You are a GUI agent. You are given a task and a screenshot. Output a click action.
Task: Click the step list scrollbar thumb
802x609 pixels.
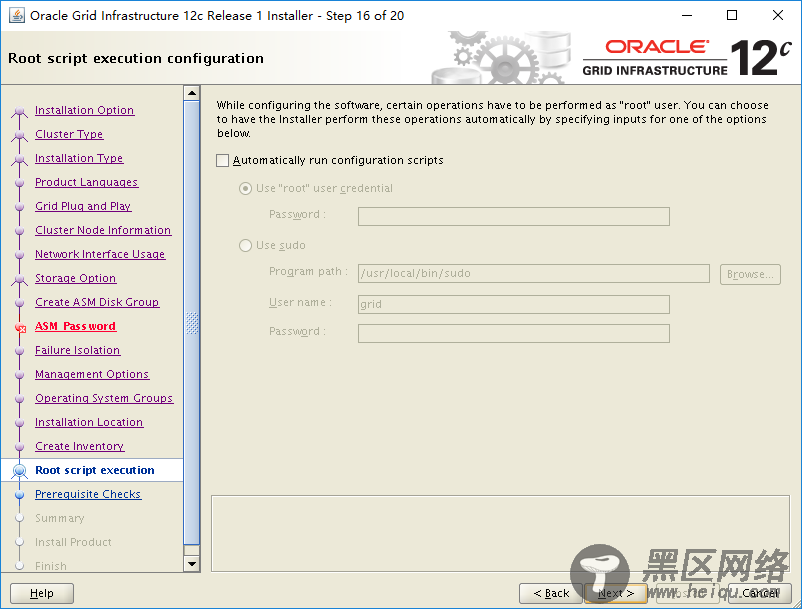[x=192, y=323]
